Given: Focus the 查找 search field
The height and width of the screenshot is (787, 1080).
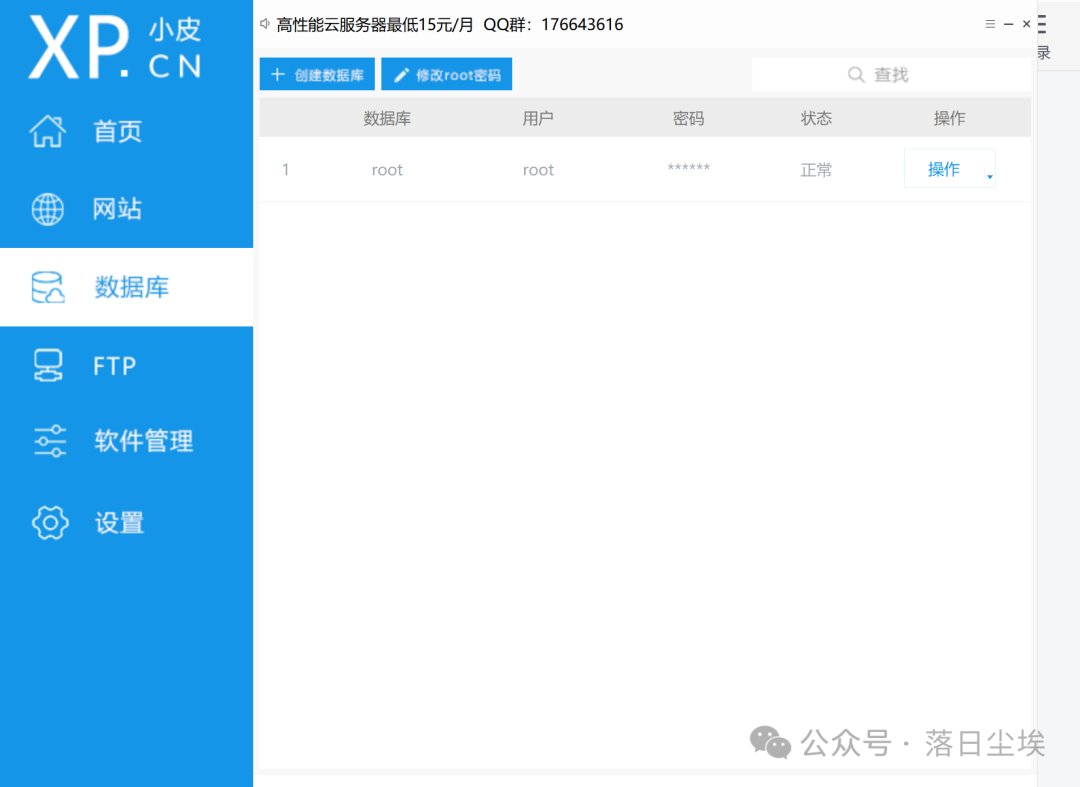Looking at the screenshot, I should (891, 74).
